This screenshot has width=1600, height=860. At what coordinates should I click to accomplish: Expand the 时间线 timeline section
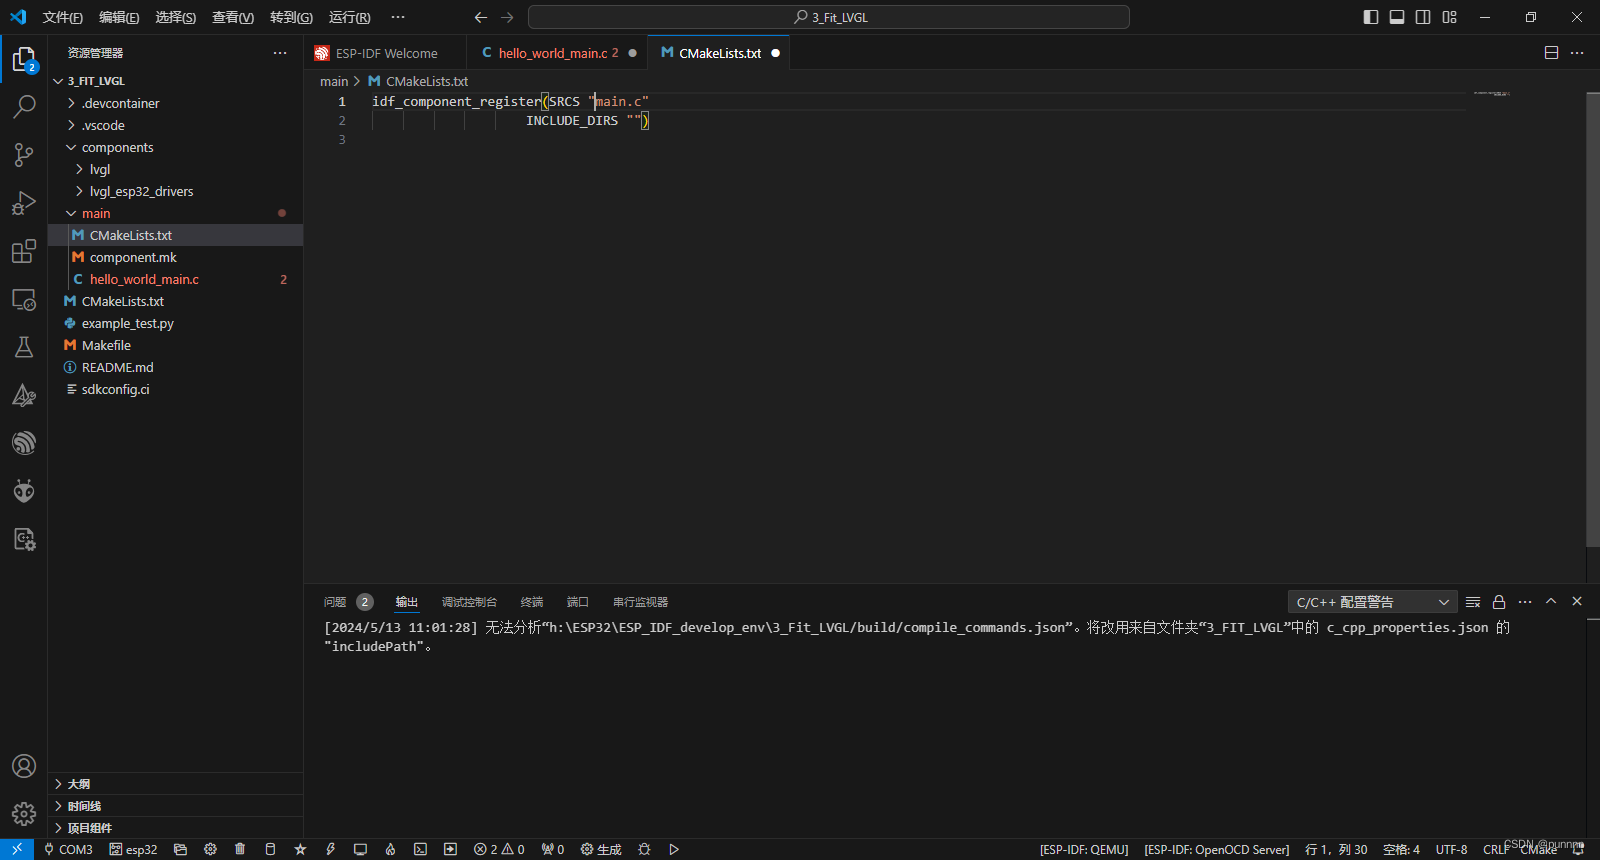coord(175,806)
